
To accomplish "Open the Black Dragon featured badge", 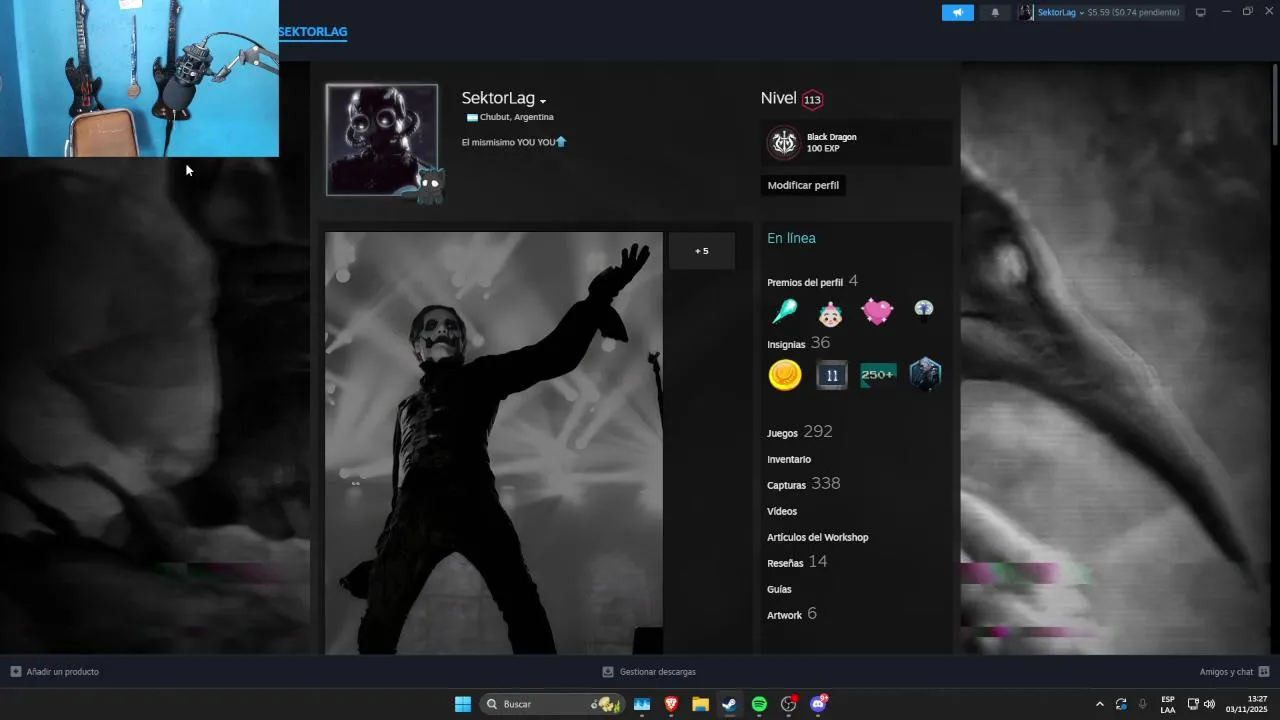I will point(857,143).
